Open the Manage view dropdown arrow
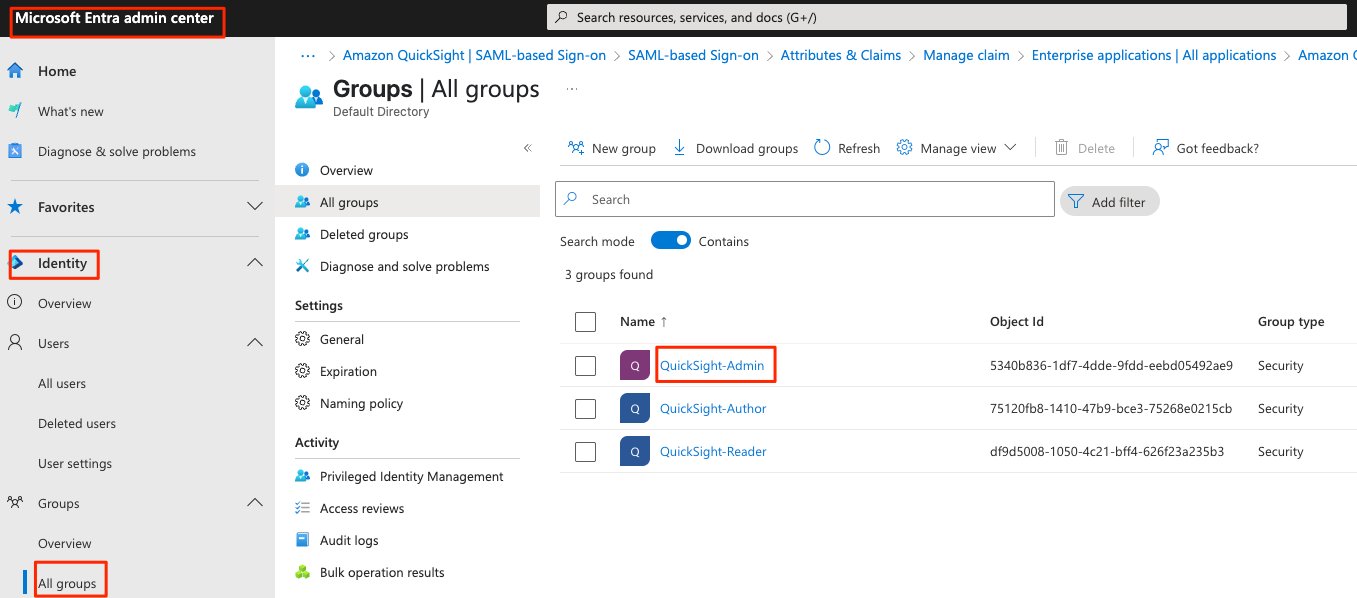Viewport: 1357px width, 598px height. click(1010, 148)
